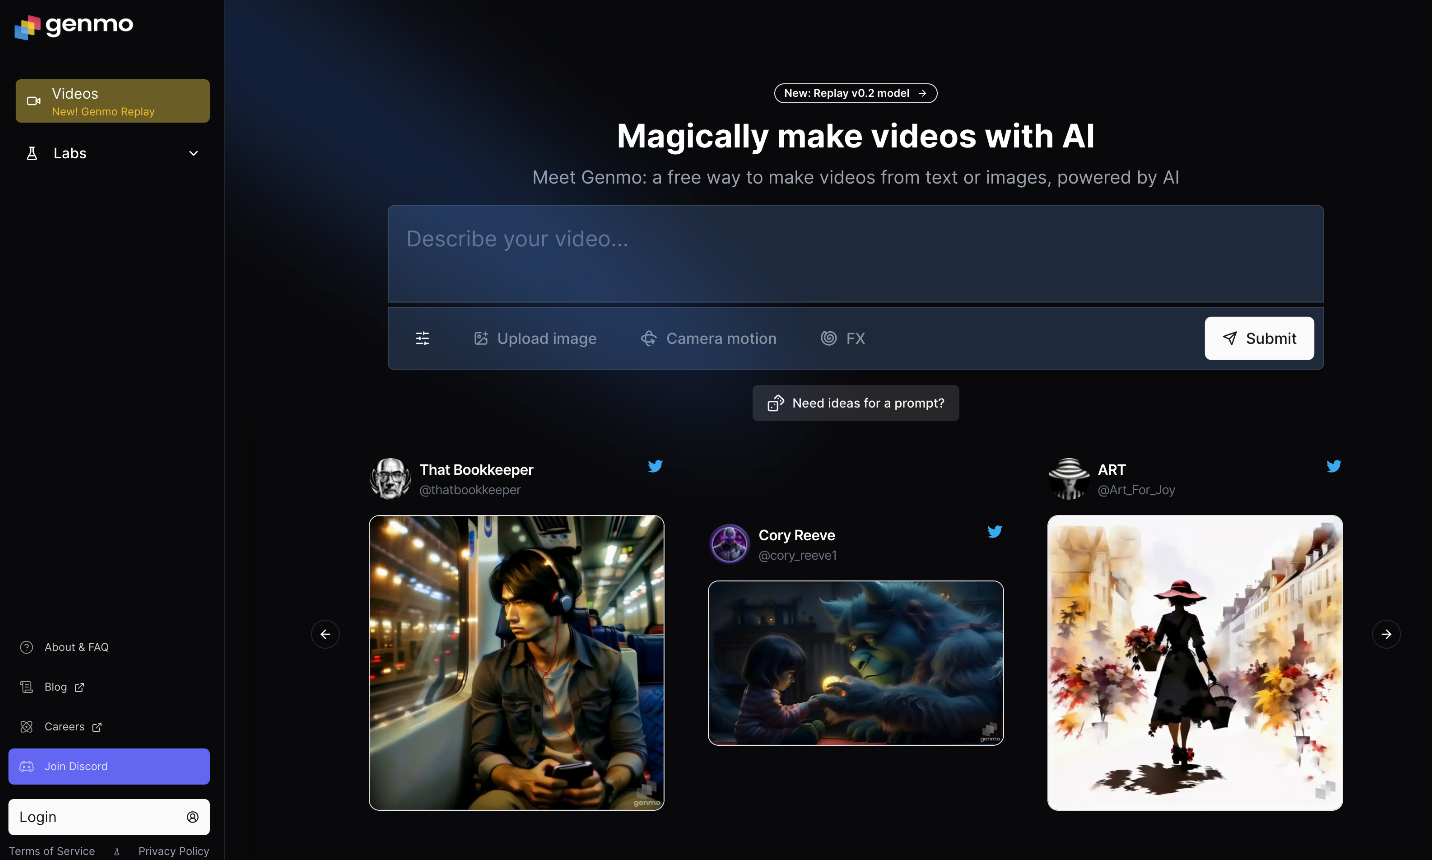Open That Bookkeeper's profile avatar
Screen dimensions: 1432x860
pos(390,479)
